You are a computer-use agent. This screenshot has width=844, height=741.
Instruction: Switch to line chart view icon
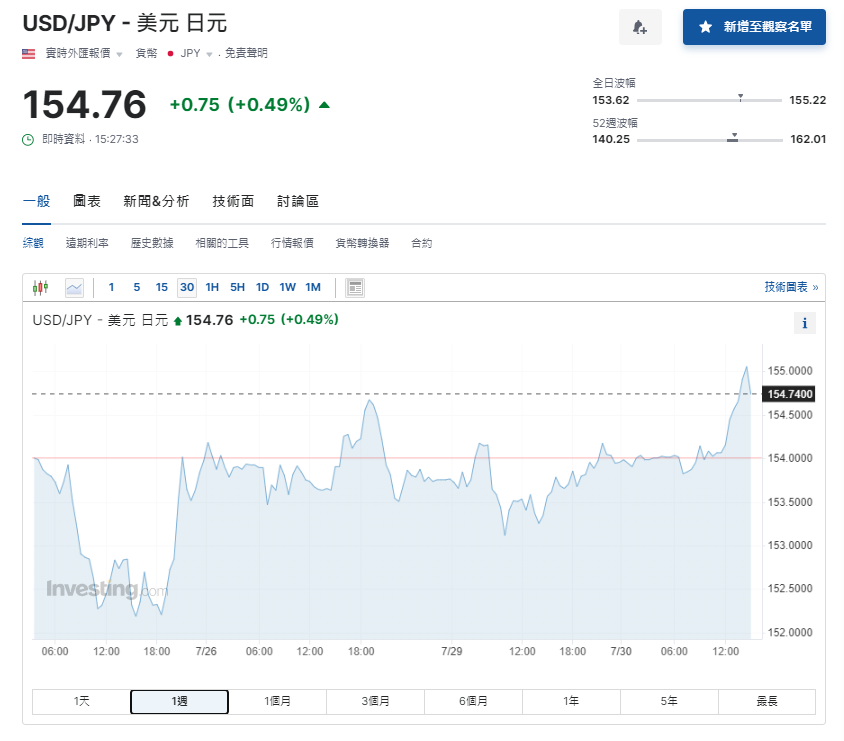point(75,287)
